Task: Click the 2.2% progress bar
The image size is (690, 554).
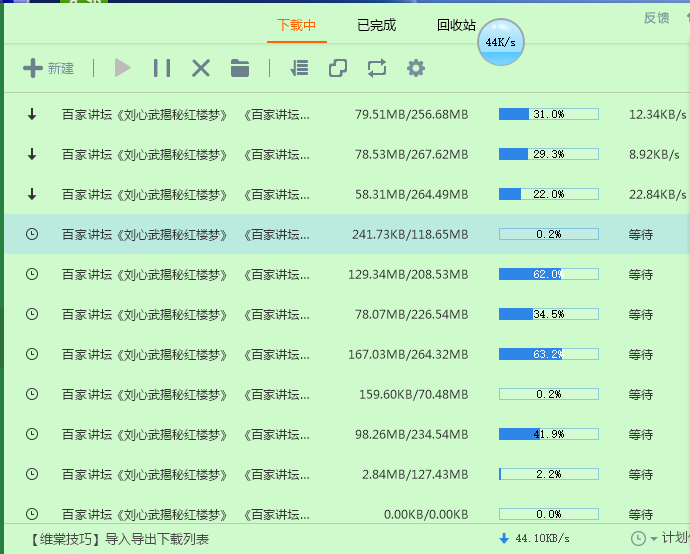Action: tap(549, 474)
